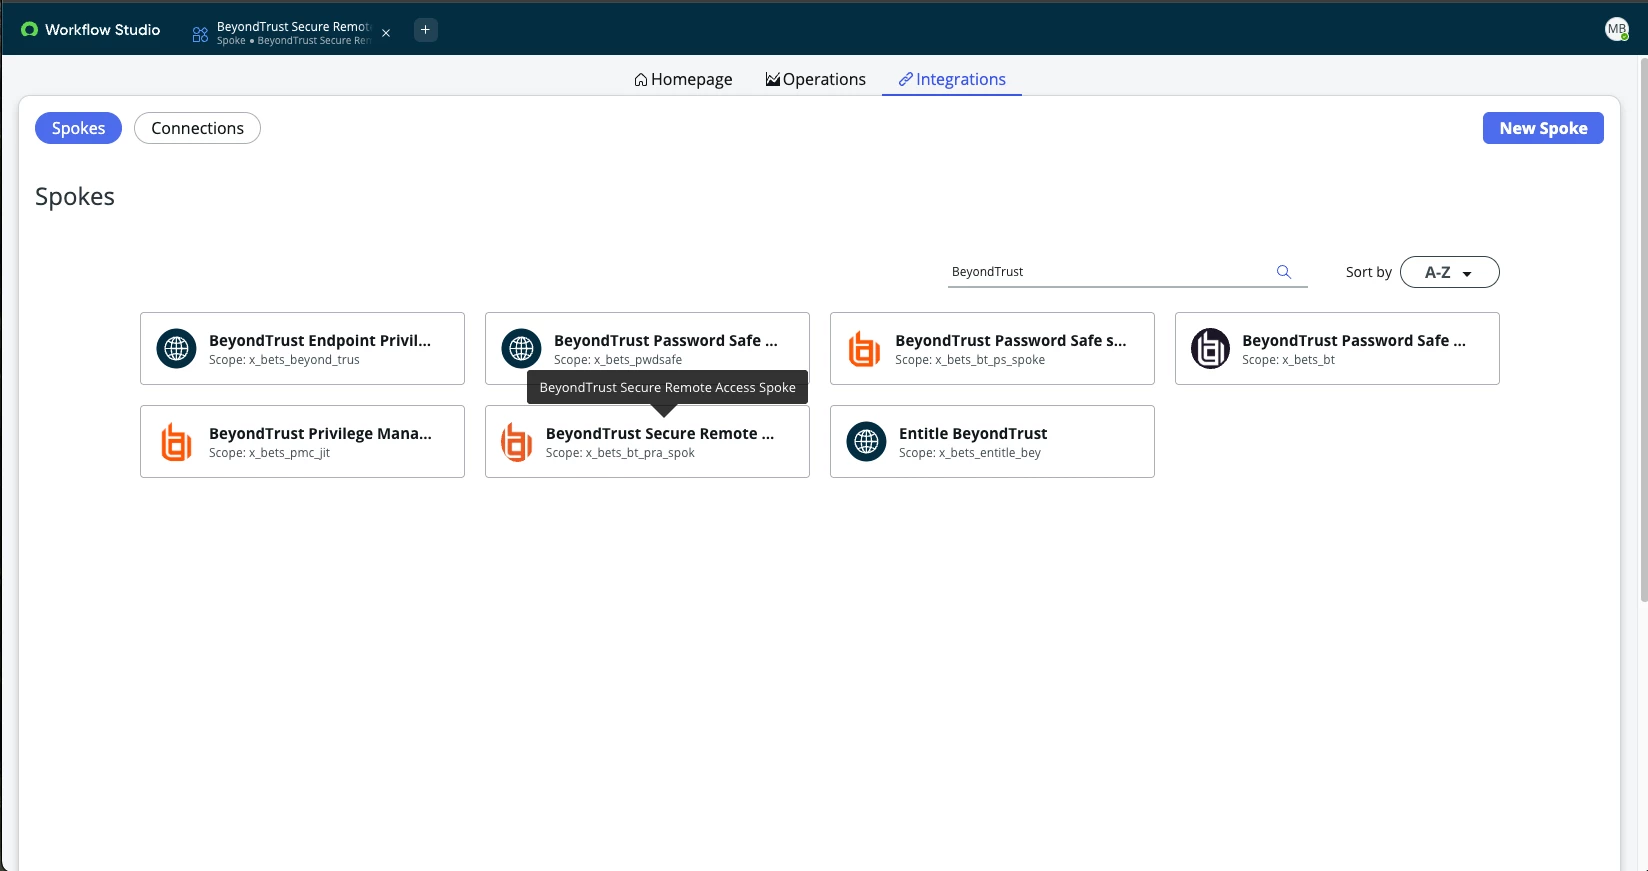The width and height of the screenshot is (1648, 871).
Task: Click the page vertical scrollbar
Action: point(1643,330)
